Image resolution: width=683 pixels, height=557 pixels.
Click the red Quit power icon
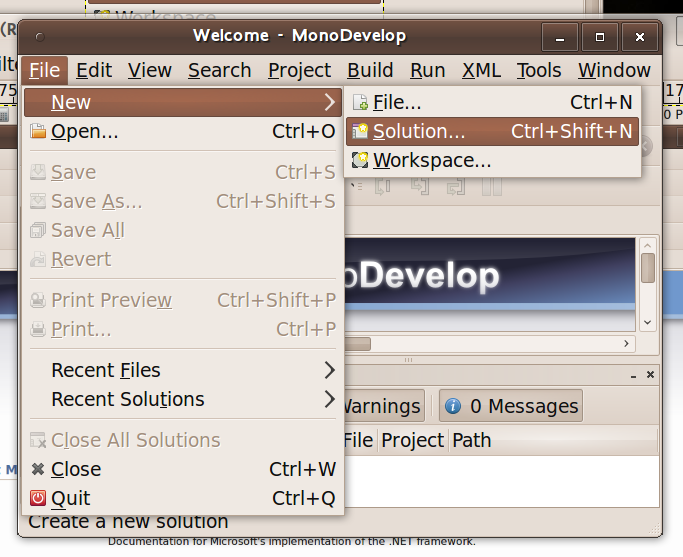[x=38, y=498]
